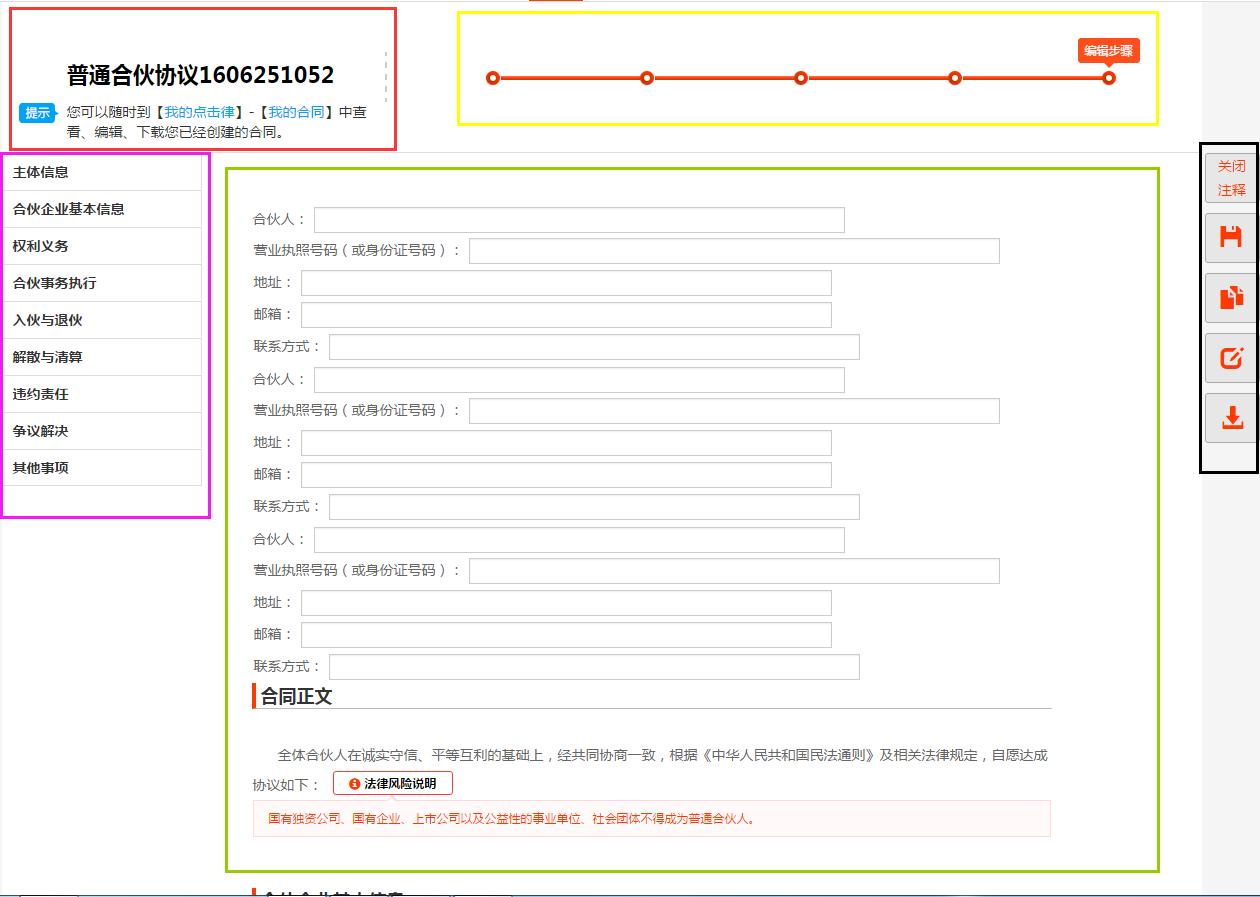This screenshot has width=1260, height=897.
Task: Select the first step dot on the progress line
Action: point(492,76)
